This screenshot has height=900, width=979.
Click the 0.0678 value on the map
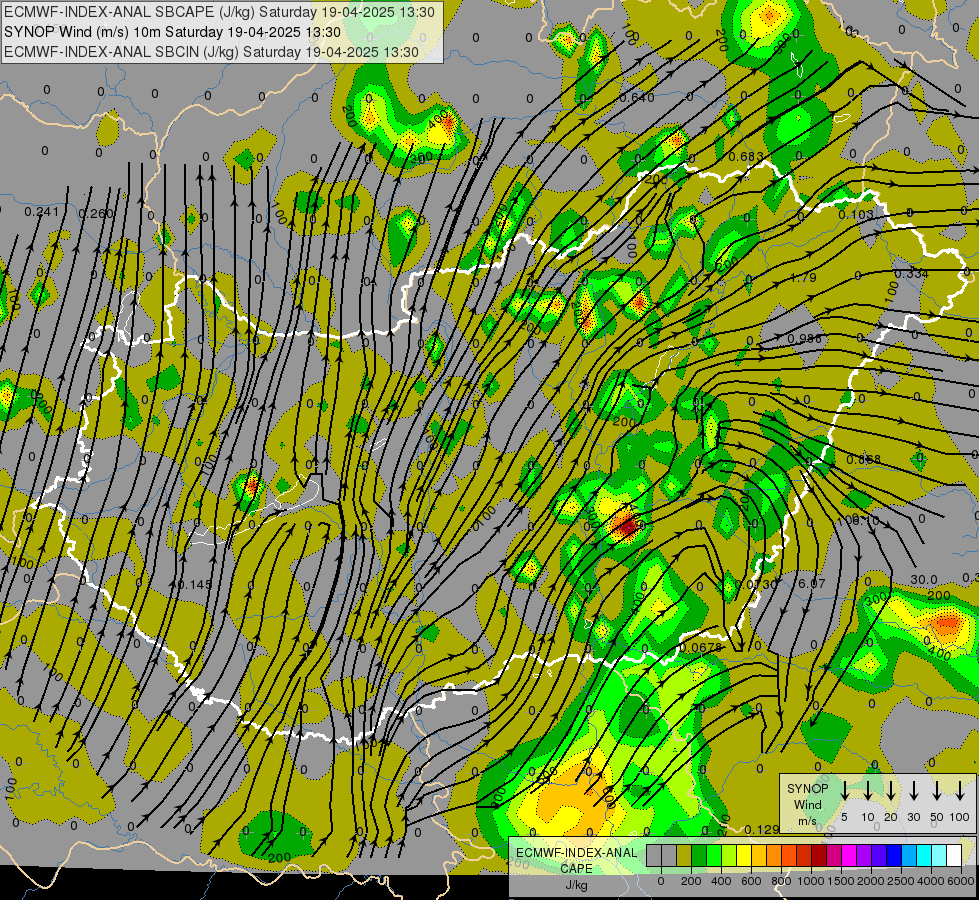click(701, 648)
